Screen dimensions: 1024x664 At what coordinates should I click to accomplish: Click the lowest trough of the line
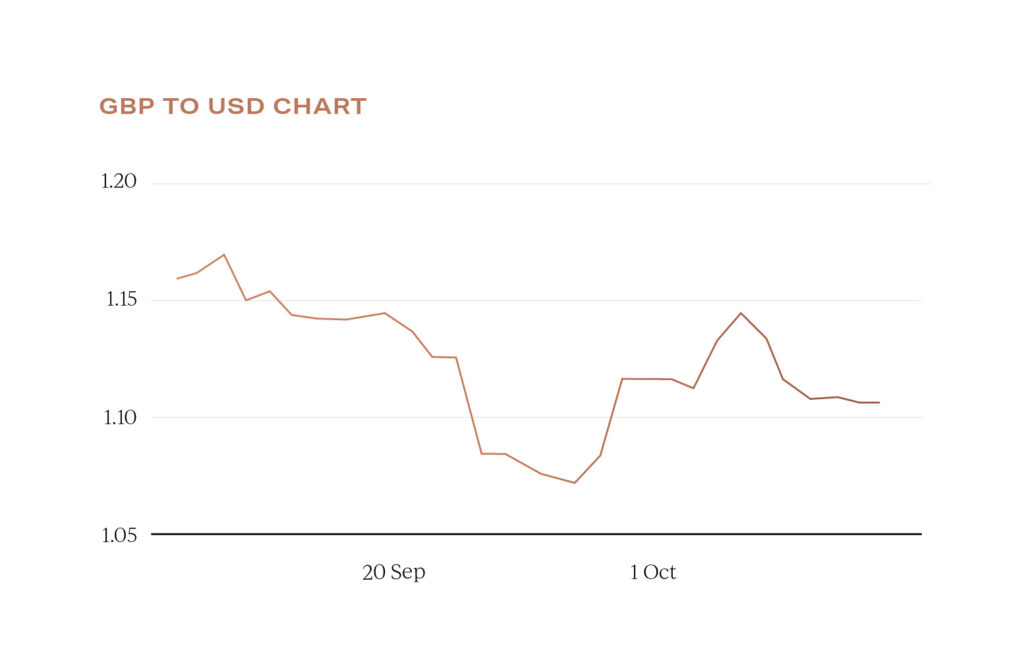point(574,482)
